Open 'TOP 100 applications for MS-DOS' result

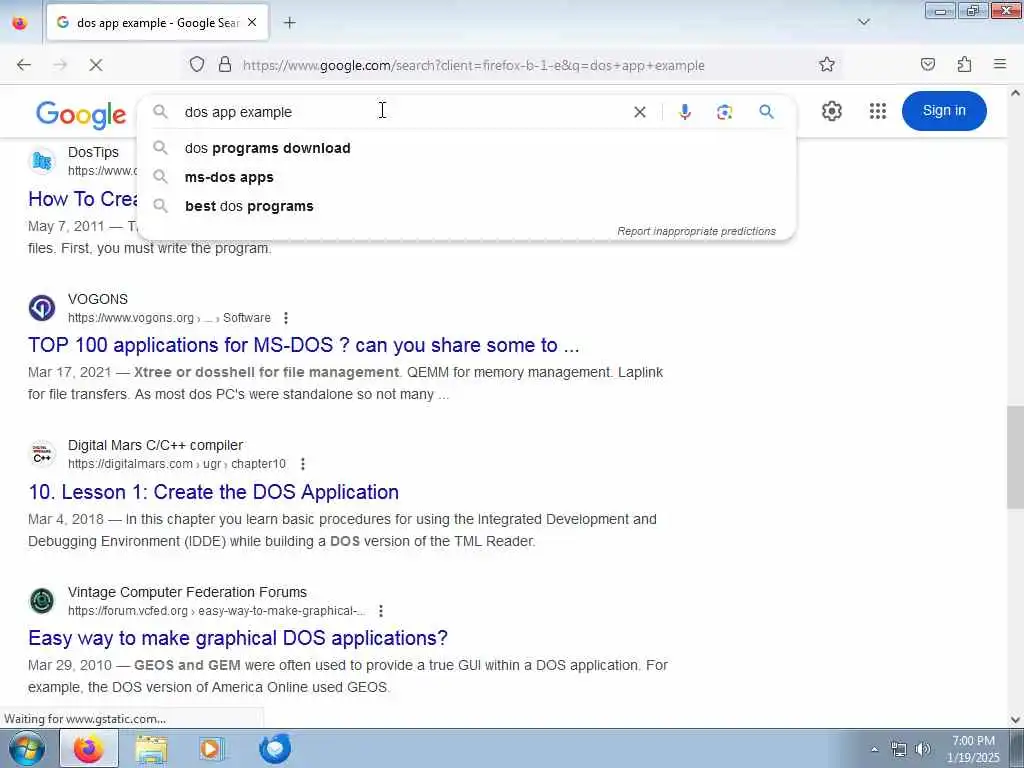[304, 345]
